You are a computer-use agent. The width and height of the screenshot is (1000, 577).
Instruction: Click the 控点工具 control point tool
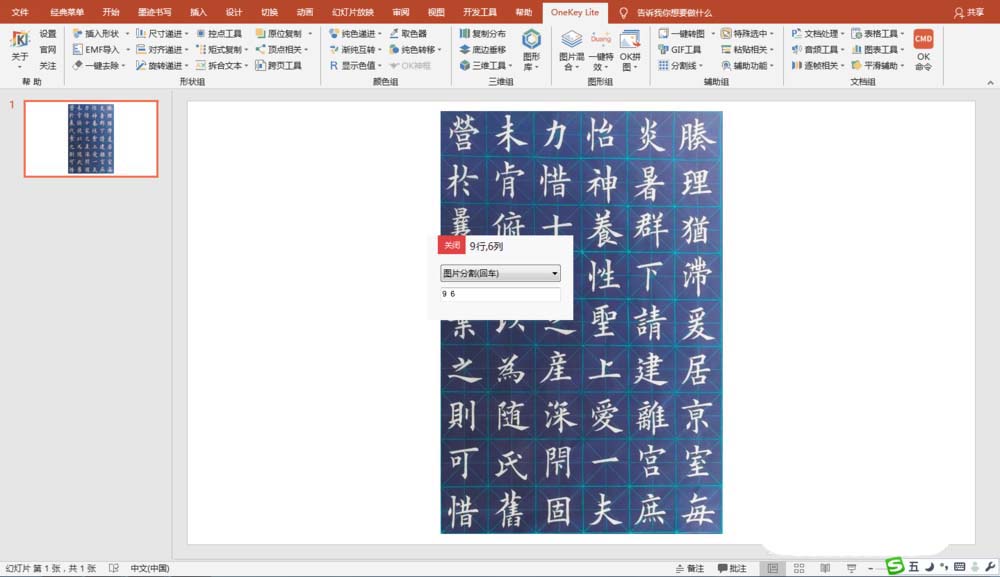coord(219,33)
